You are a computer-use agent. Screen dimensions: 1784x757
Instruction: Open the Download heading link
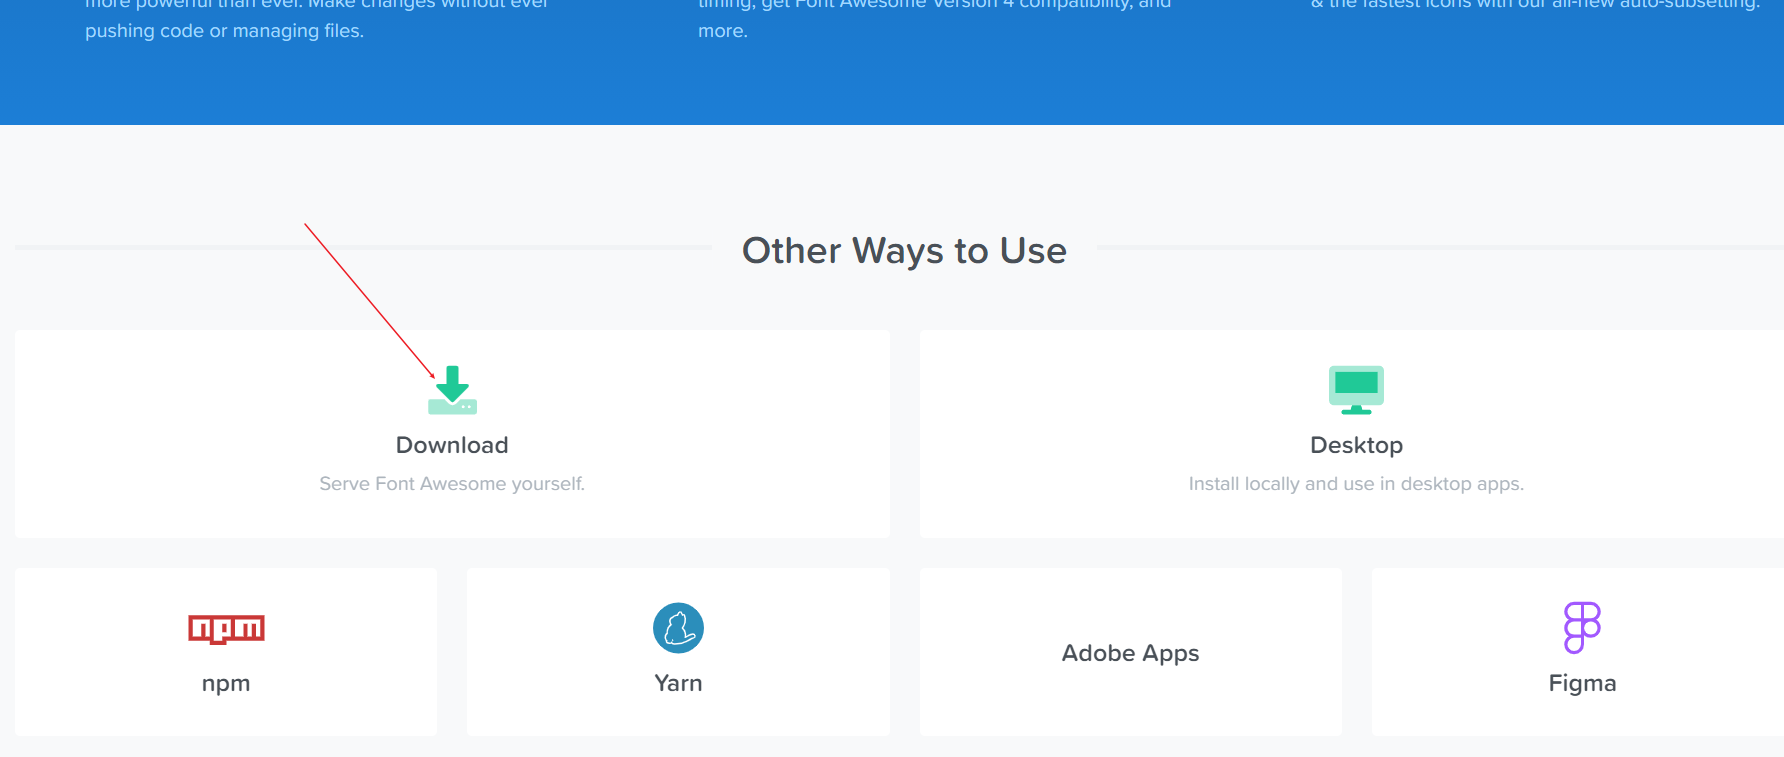pos(452,445)
